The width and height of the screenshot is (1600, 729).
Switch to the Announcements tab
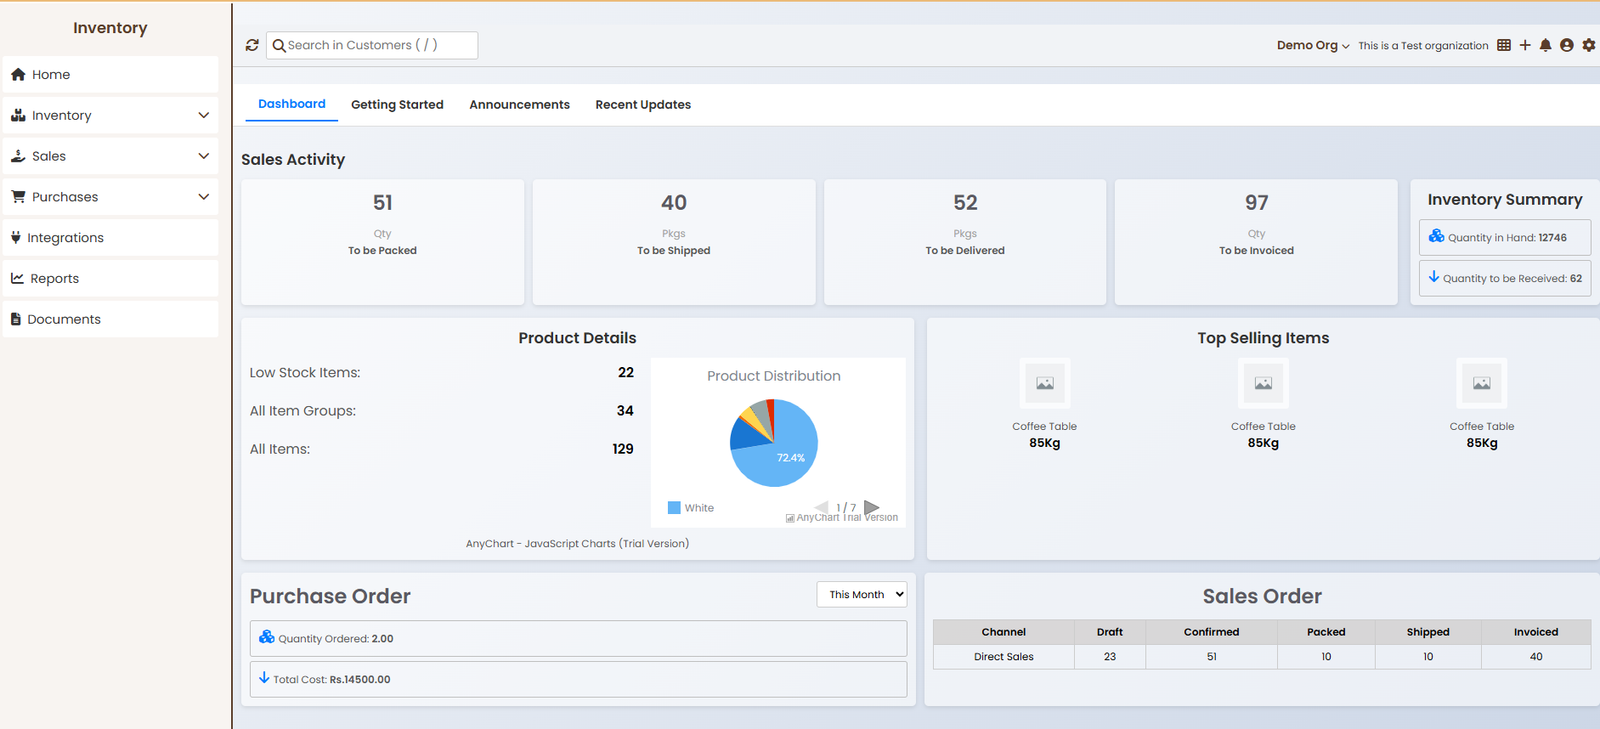point(519,104)
